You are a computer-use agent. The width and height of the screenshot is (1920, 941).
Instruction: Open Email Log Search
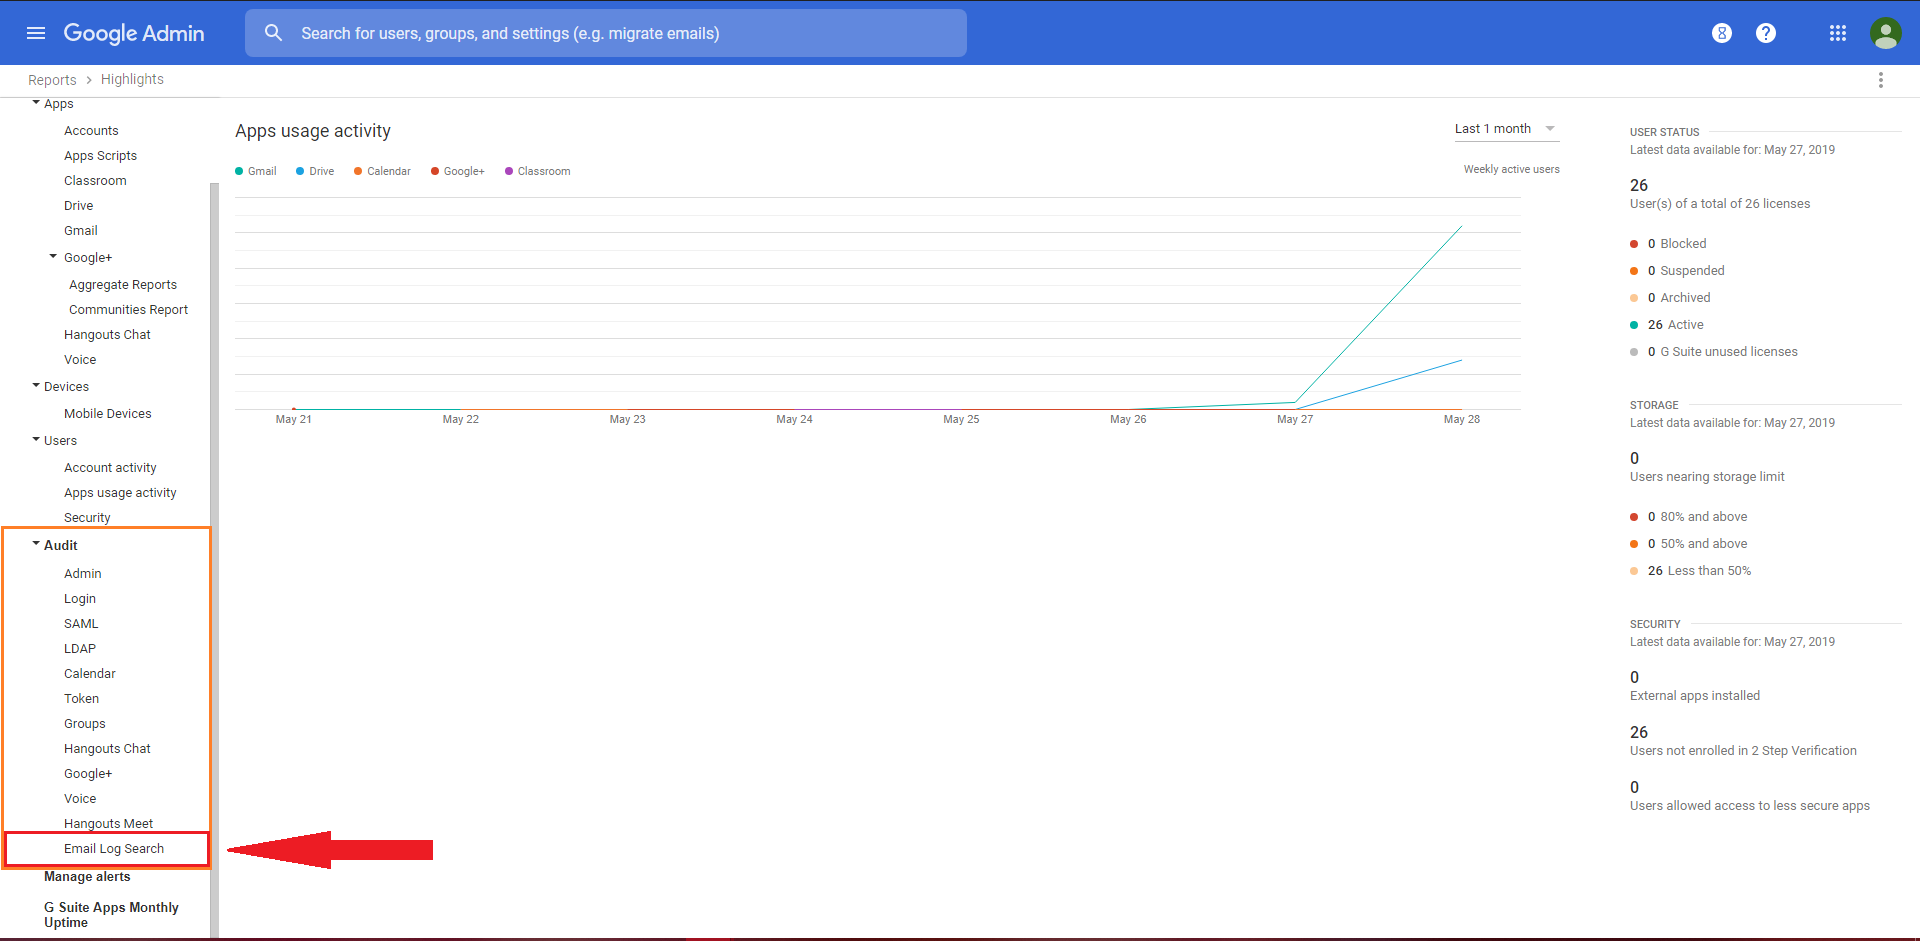(x=114, y=849)
